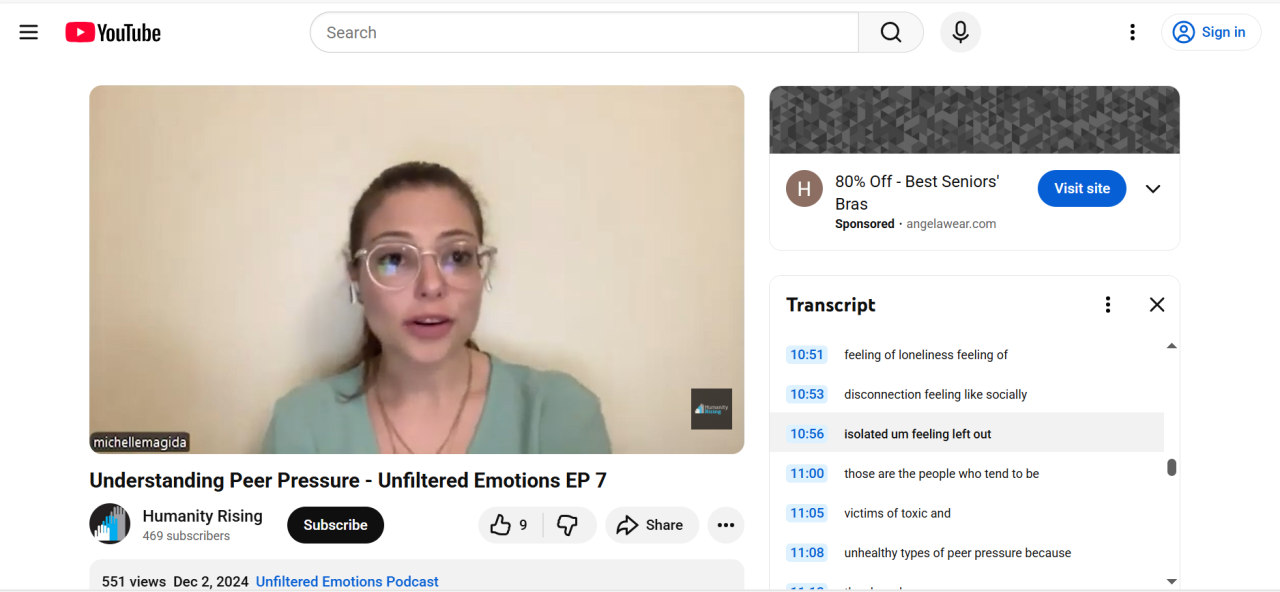
Task: Open the Transcript panel options menu
Action: pyautogui.click(x=1107, y=305)
